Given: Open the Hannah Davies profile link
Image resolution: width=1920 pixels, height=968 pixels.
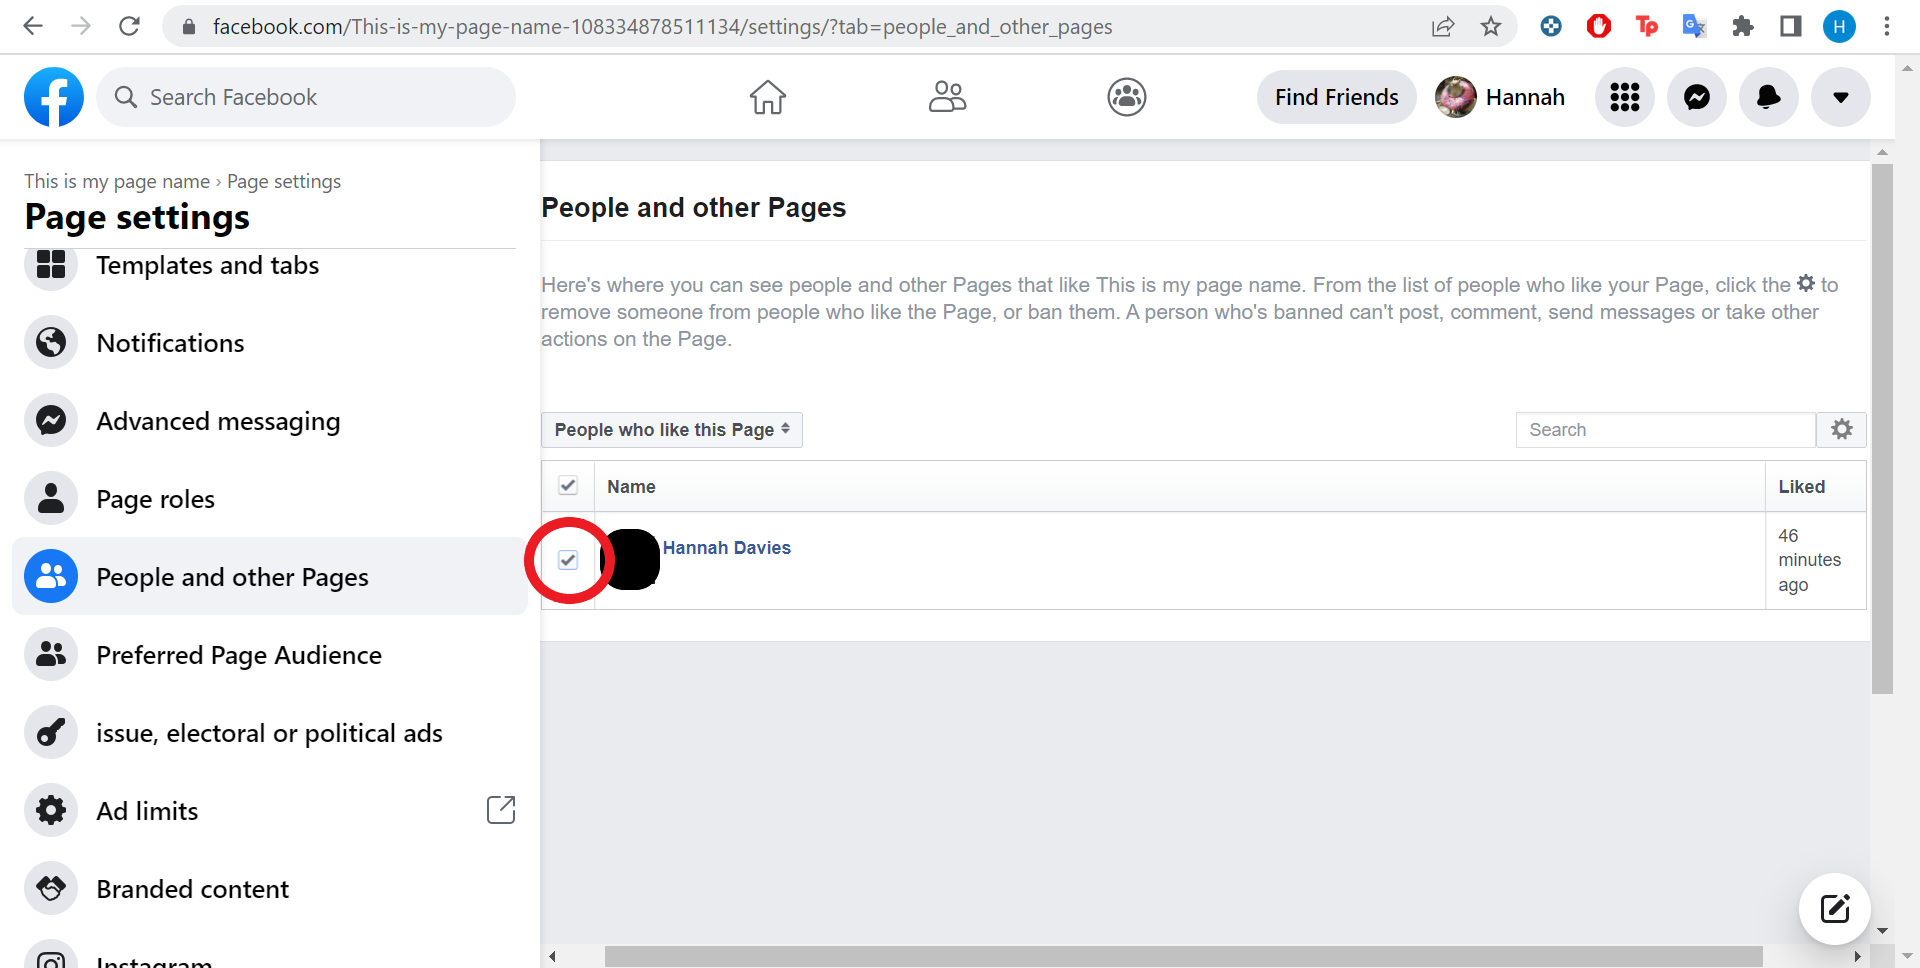Looking at the screenshot, I should (727, 548).
